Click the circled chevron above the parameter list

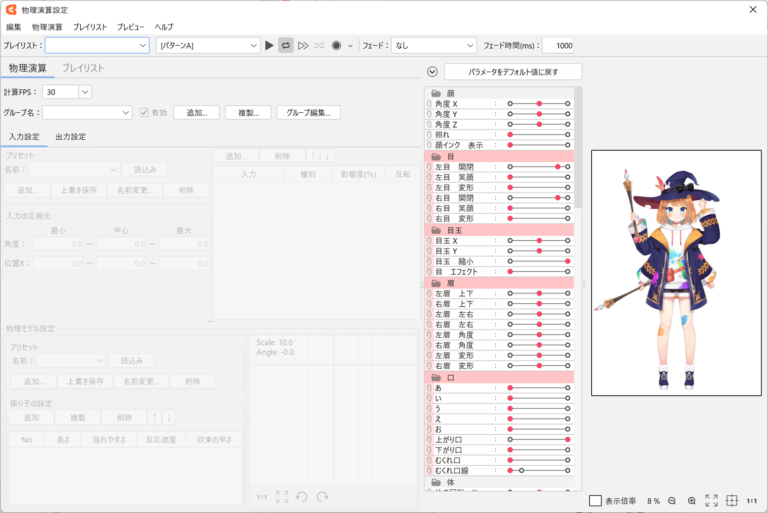[x=432, y=72]
